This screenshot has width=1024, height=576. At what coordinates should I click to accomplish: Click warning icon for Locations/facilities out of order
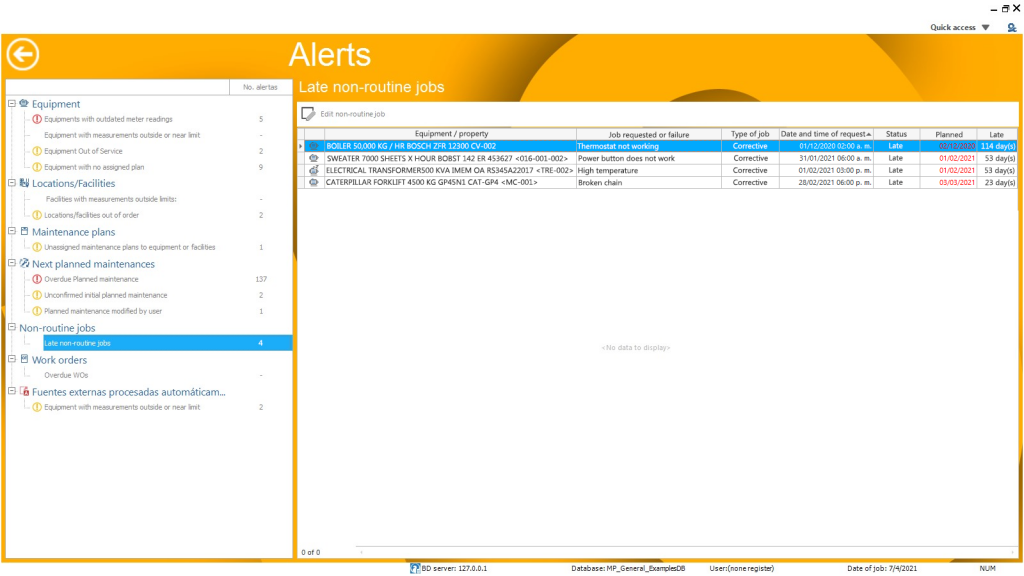pyautogui.click(x=37, y=215)
